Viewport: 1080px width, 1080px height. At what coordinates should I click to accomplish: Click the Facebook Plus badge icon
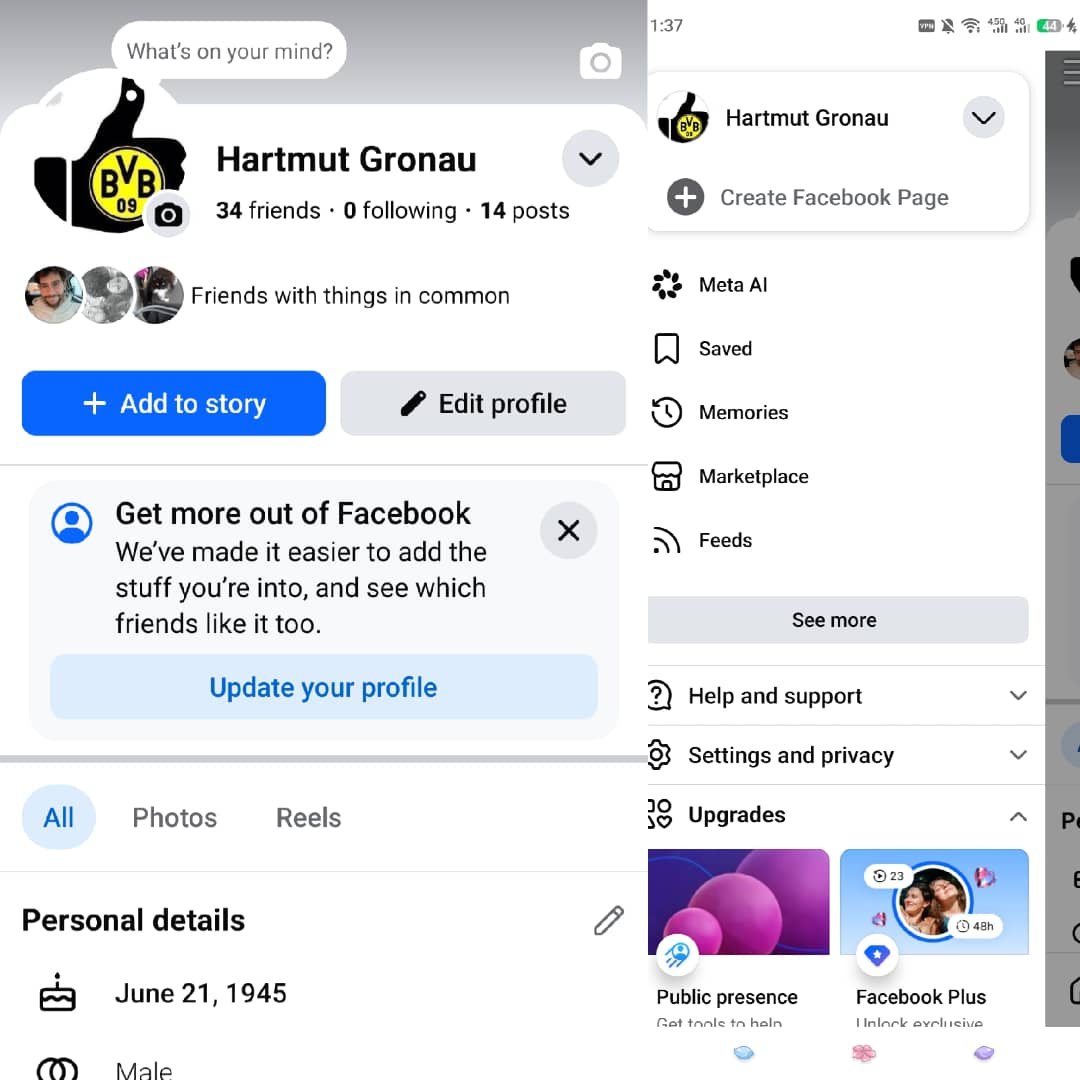tap(877, 955)
